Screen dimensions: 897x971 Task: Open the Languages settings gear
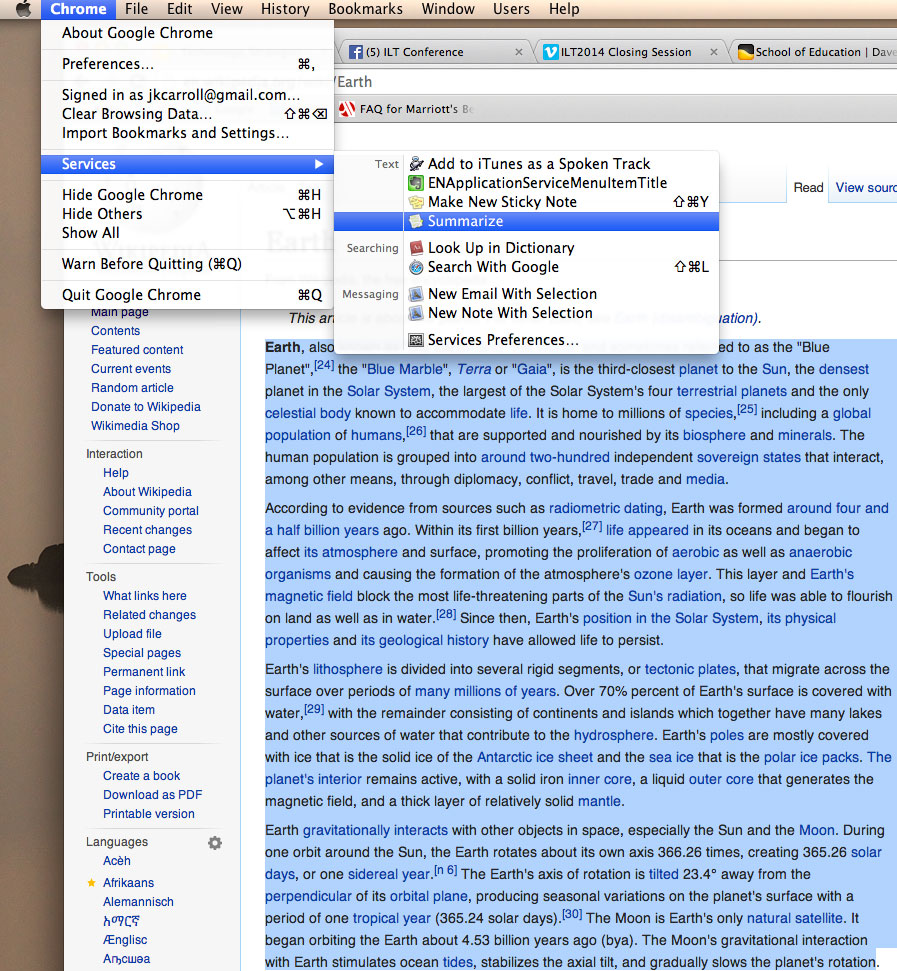pyautogui.click(x=214, y=843)
